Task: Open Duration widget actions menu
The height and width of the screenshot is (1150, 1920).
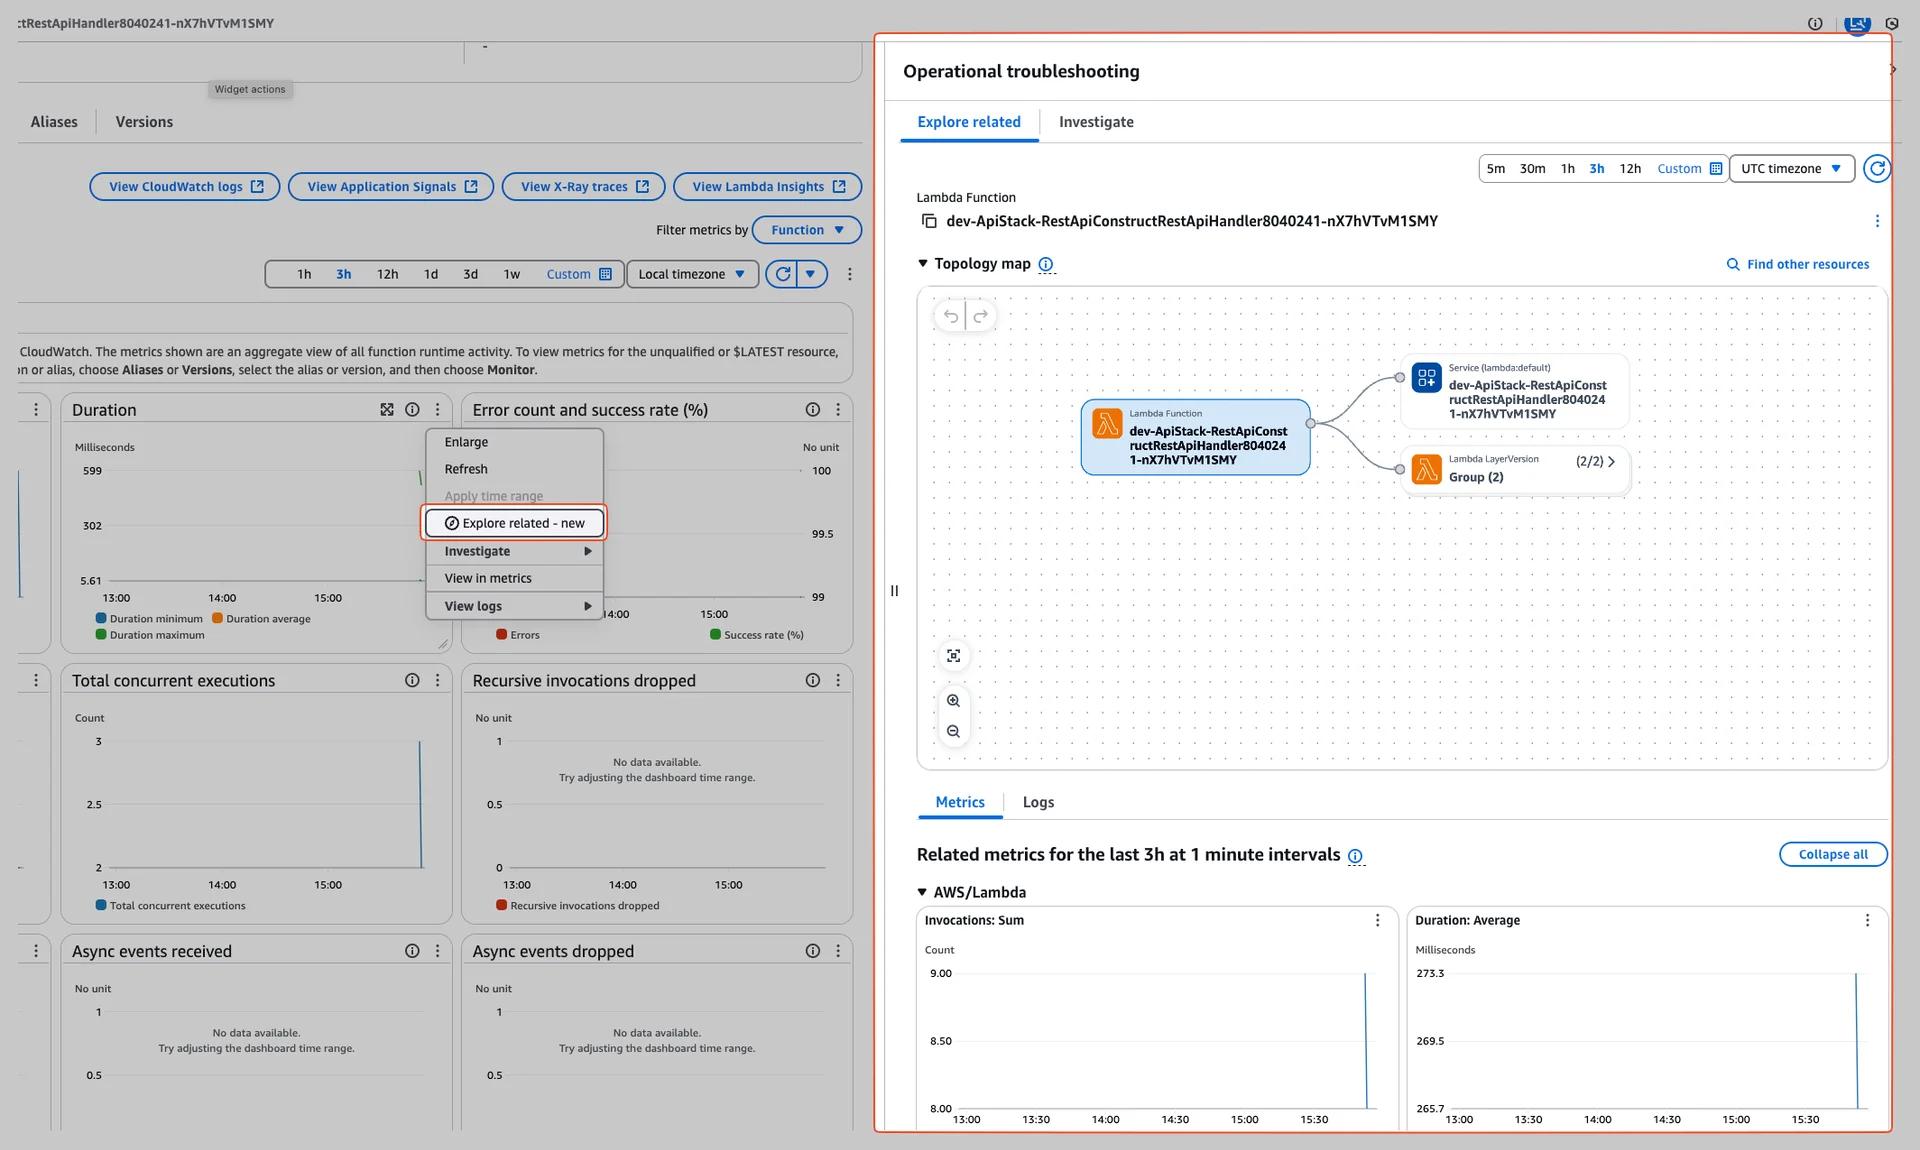Action: pyautogui.click(x=437, y=410)
